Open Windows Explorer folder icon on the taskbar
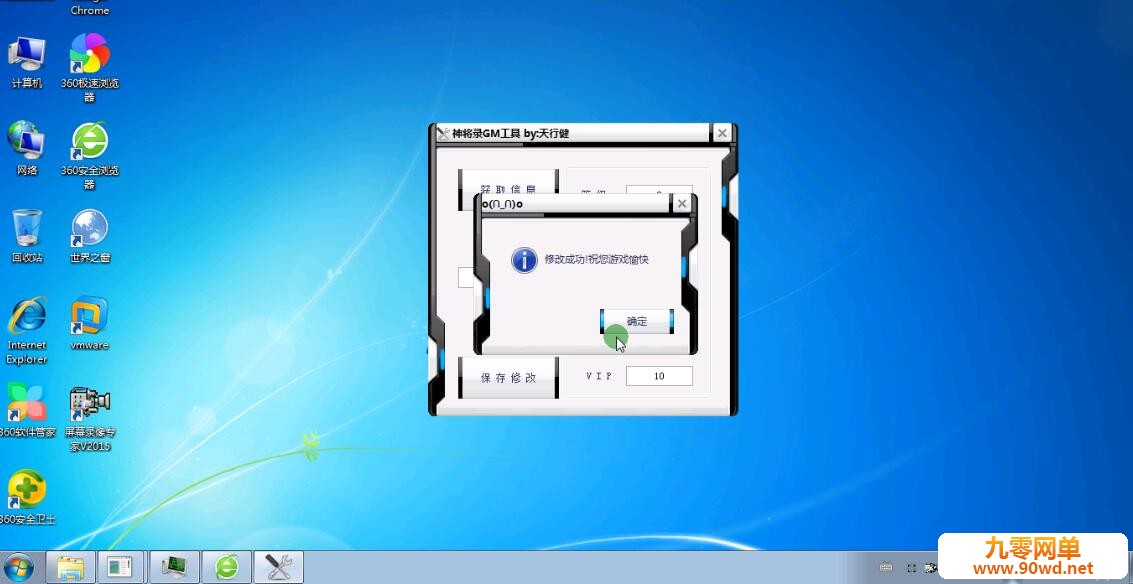 pyautogui.click(x=71, y=567)
